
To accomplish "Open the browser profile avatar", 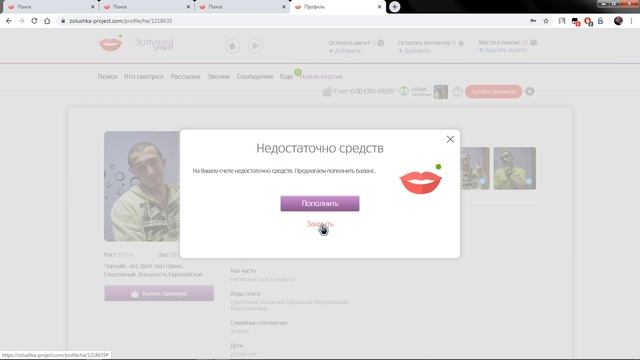I will [x=618, y=21].
